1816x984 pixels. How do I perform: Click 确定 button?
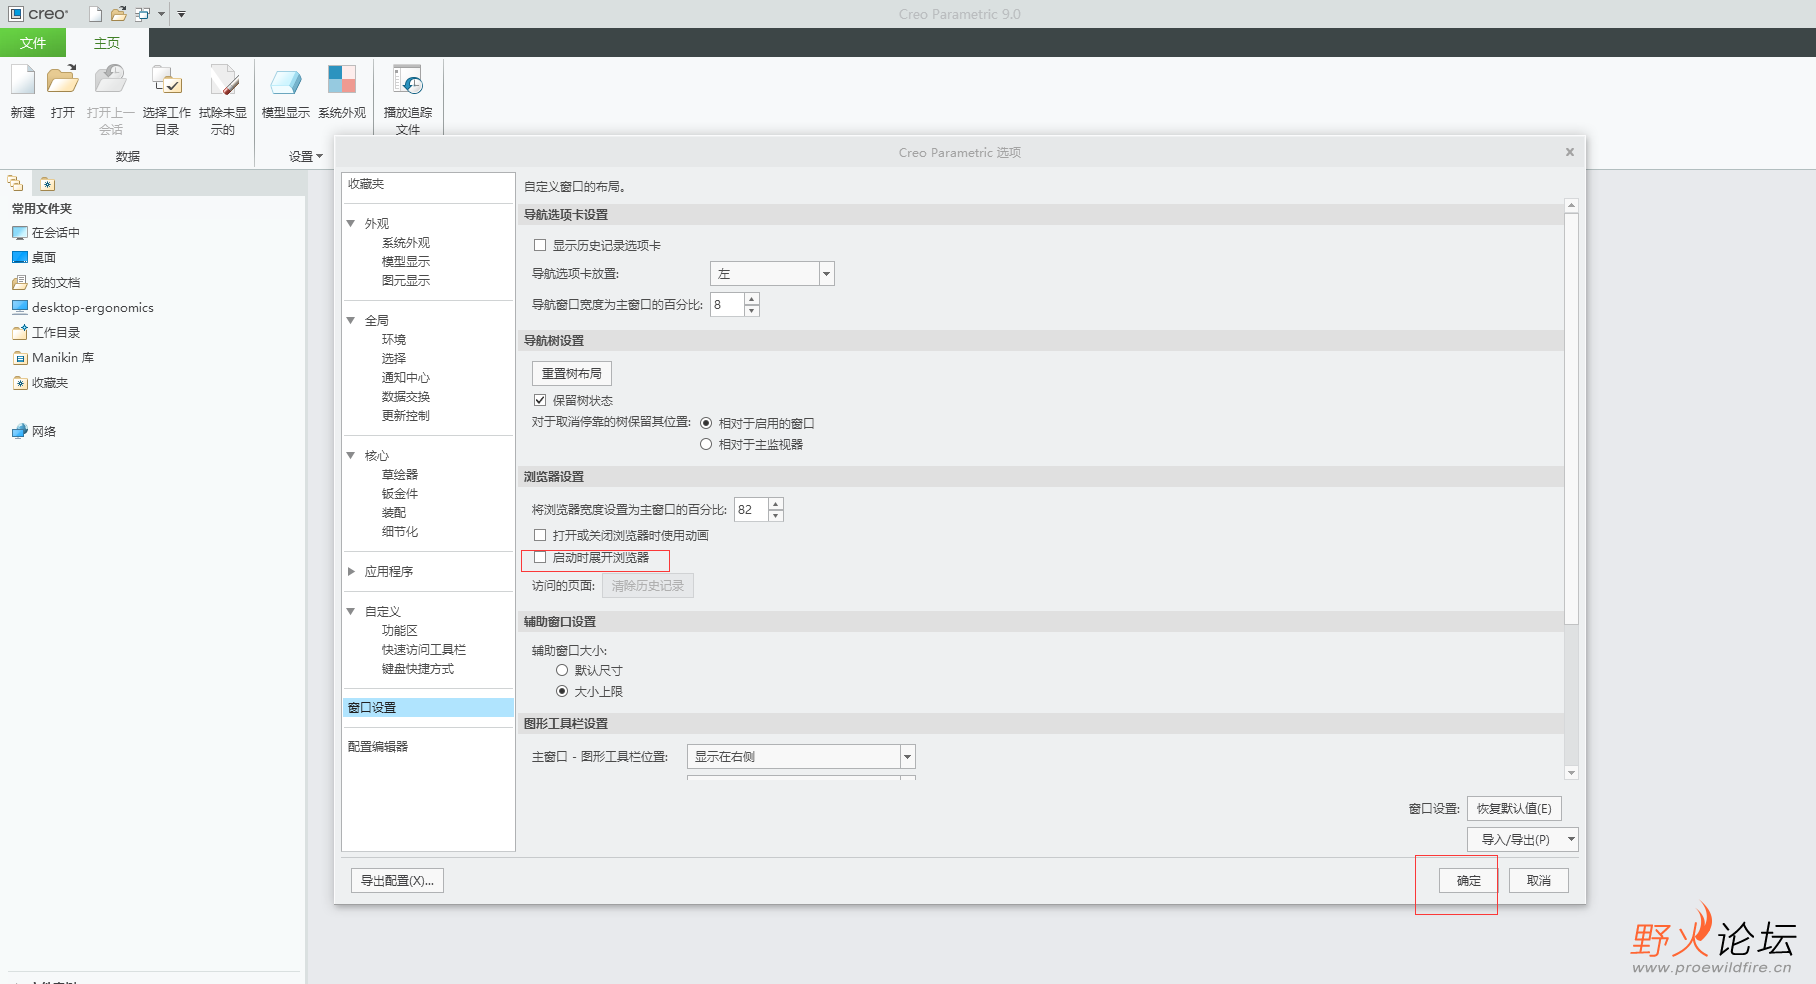[1469, 880]
